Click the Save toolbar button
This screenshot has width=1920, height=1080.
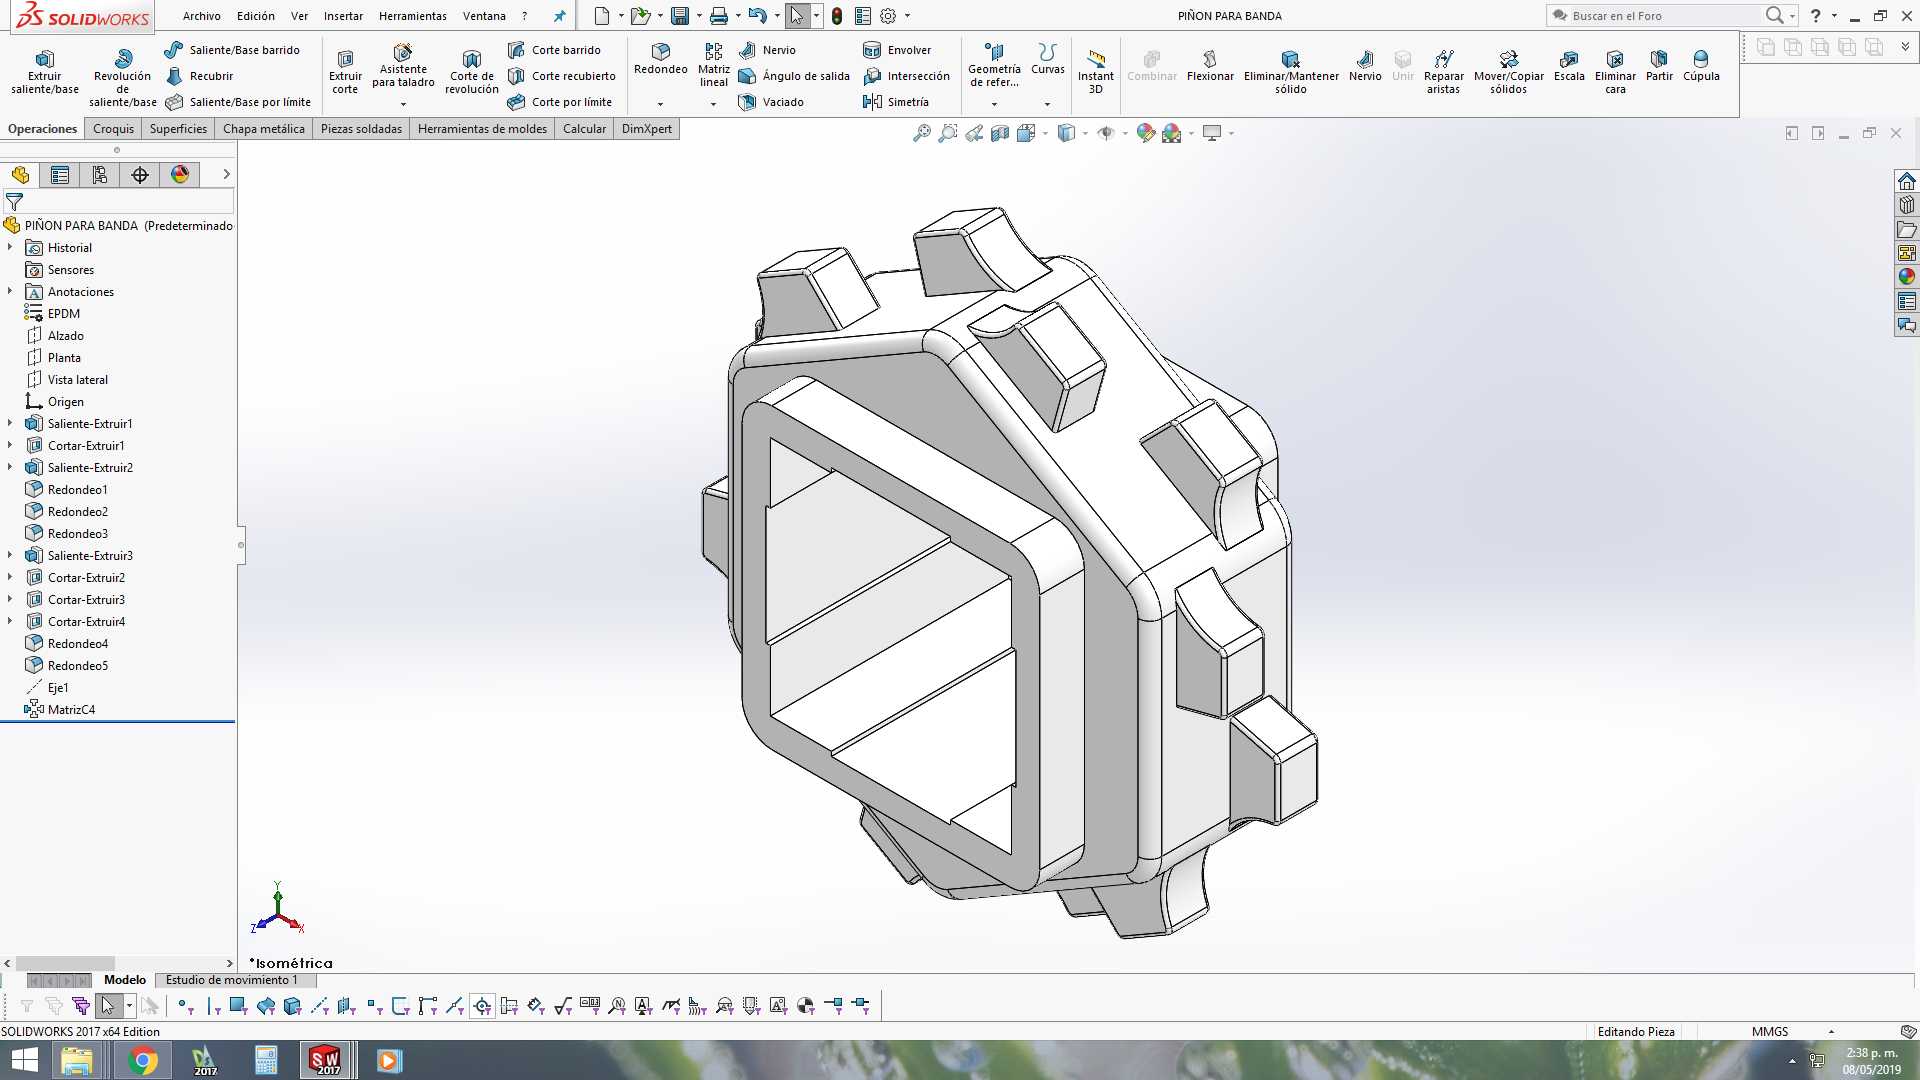point(680,16)
